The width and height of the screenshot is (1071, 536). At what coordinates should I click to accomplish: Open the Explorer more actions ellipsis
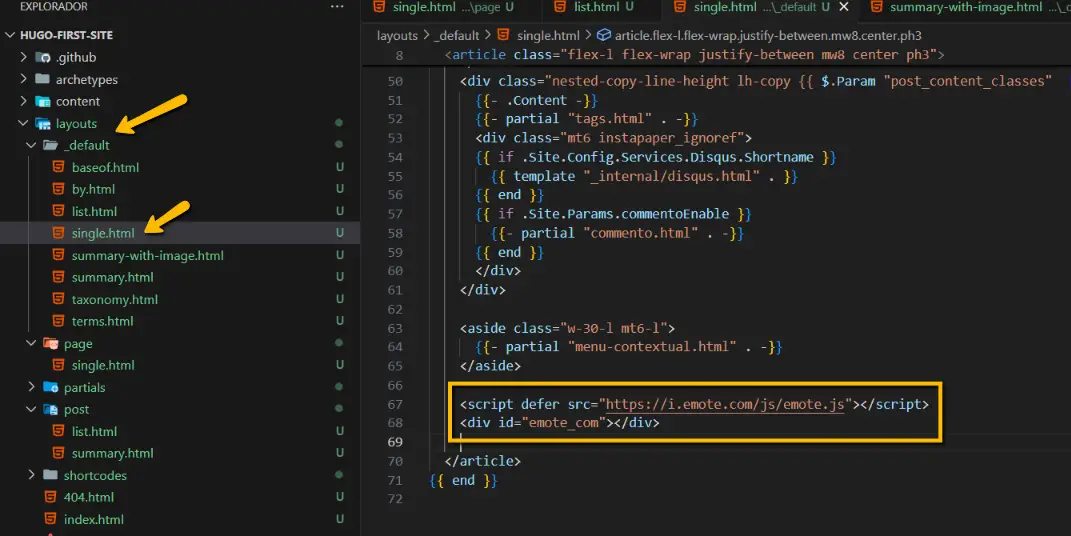[x=337, y=7]
